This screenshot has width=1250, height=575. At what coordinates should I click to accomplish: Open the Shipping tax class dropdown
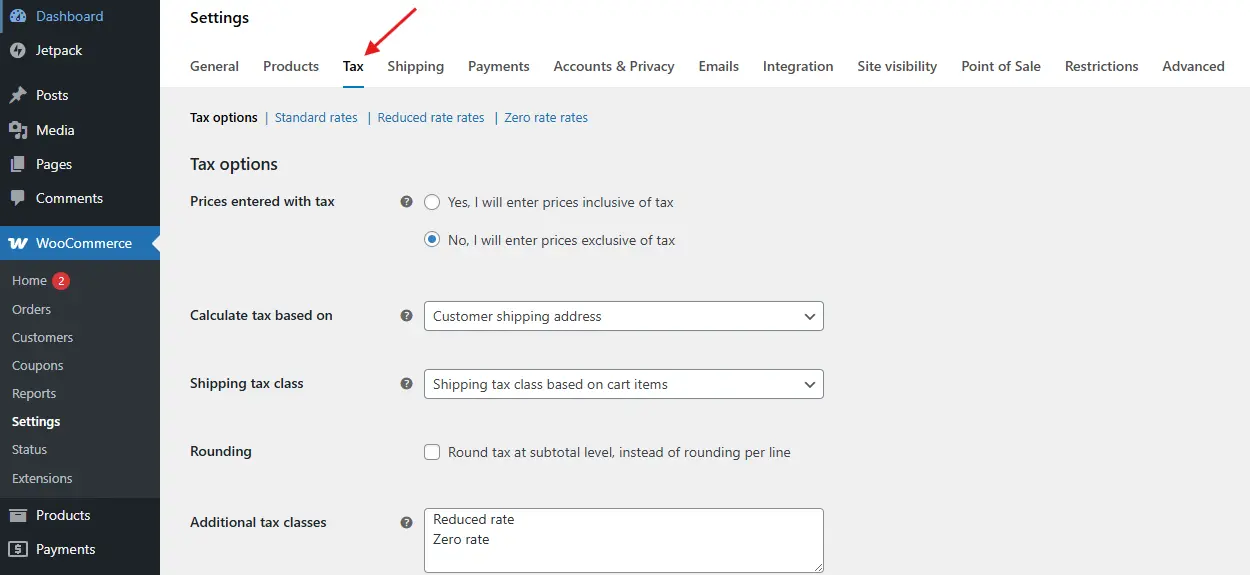(624, 384)
